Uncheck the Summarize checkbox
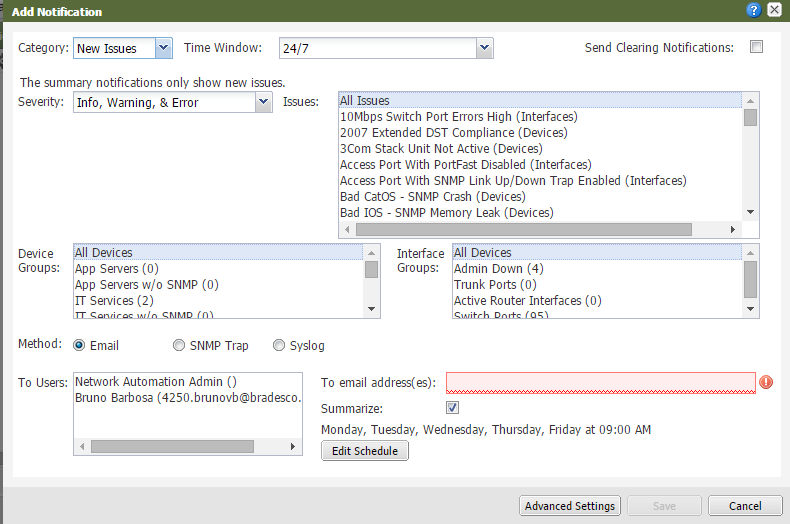 [452, 408]
